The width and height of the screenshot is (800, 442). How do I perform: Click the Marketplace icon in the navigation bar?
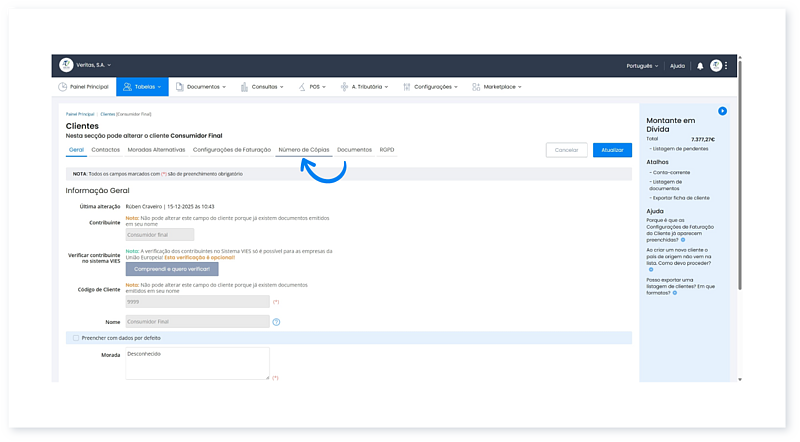[x=476, y=87]
